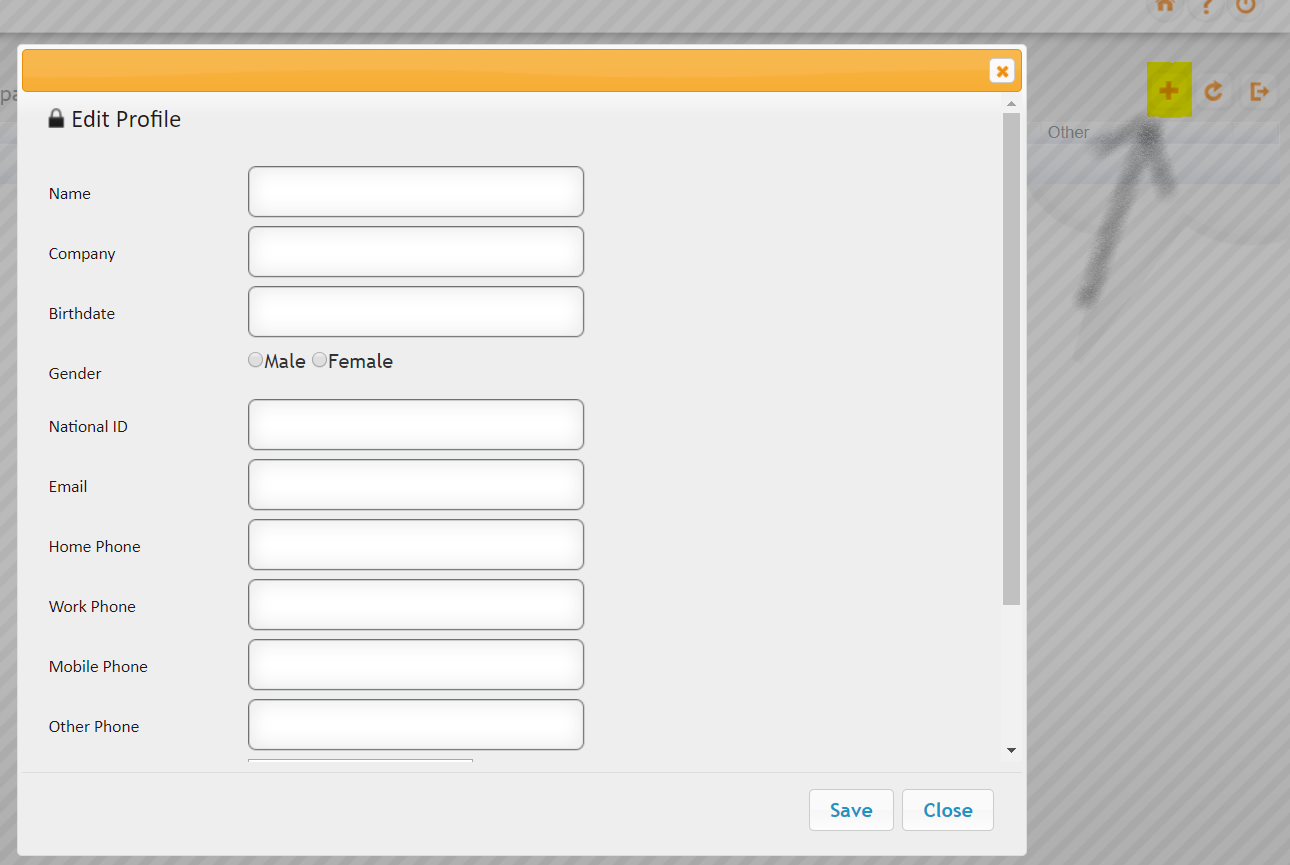This screenshot has width=1290, height=865.
Task: Click the scrollbar up arrow in dialog
Action: pyautogui.click(x=1011, y=104)
